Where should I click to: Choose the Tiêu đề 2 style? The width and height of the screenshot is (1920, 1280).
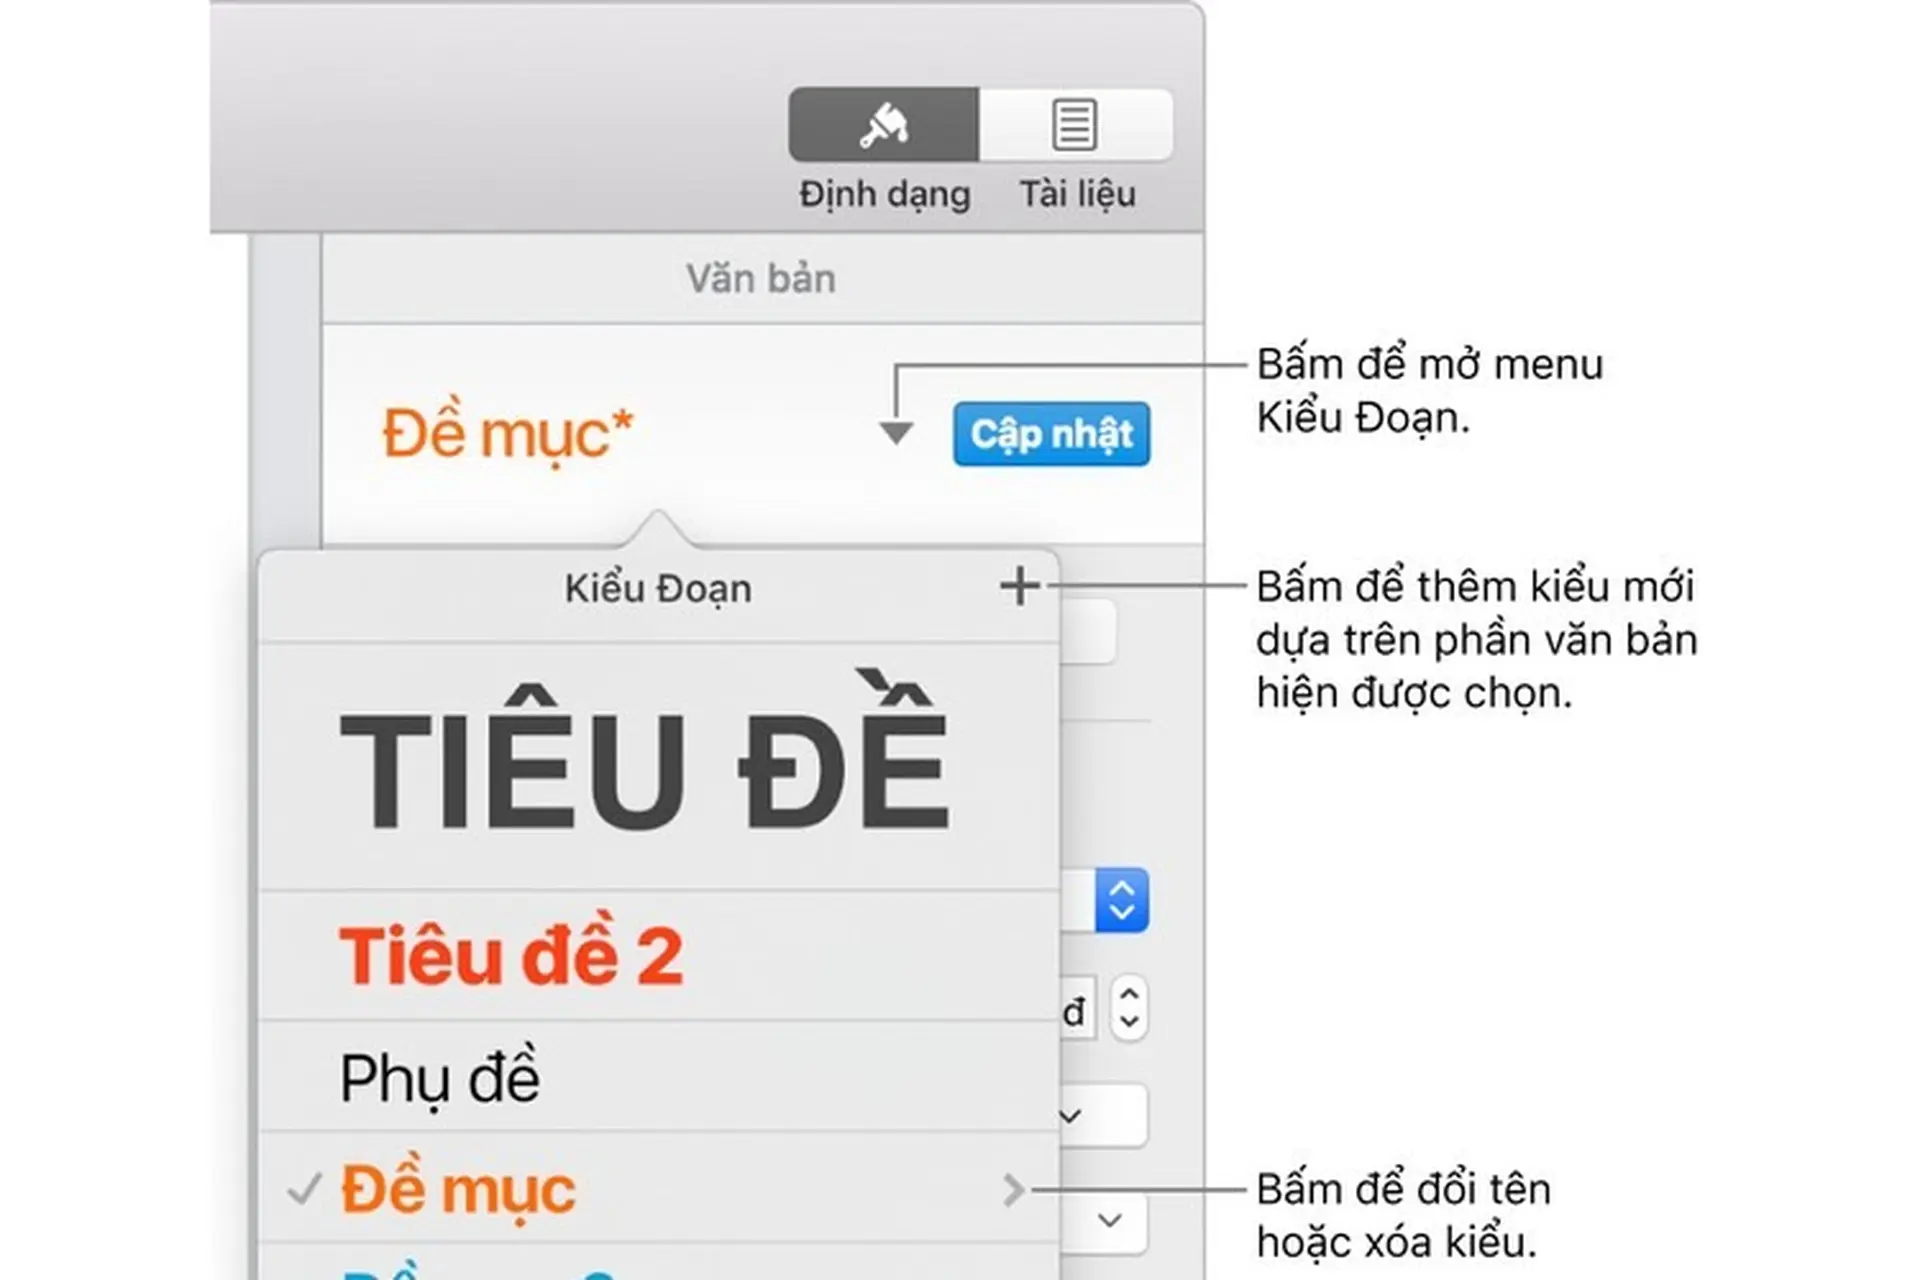(658, 955)
